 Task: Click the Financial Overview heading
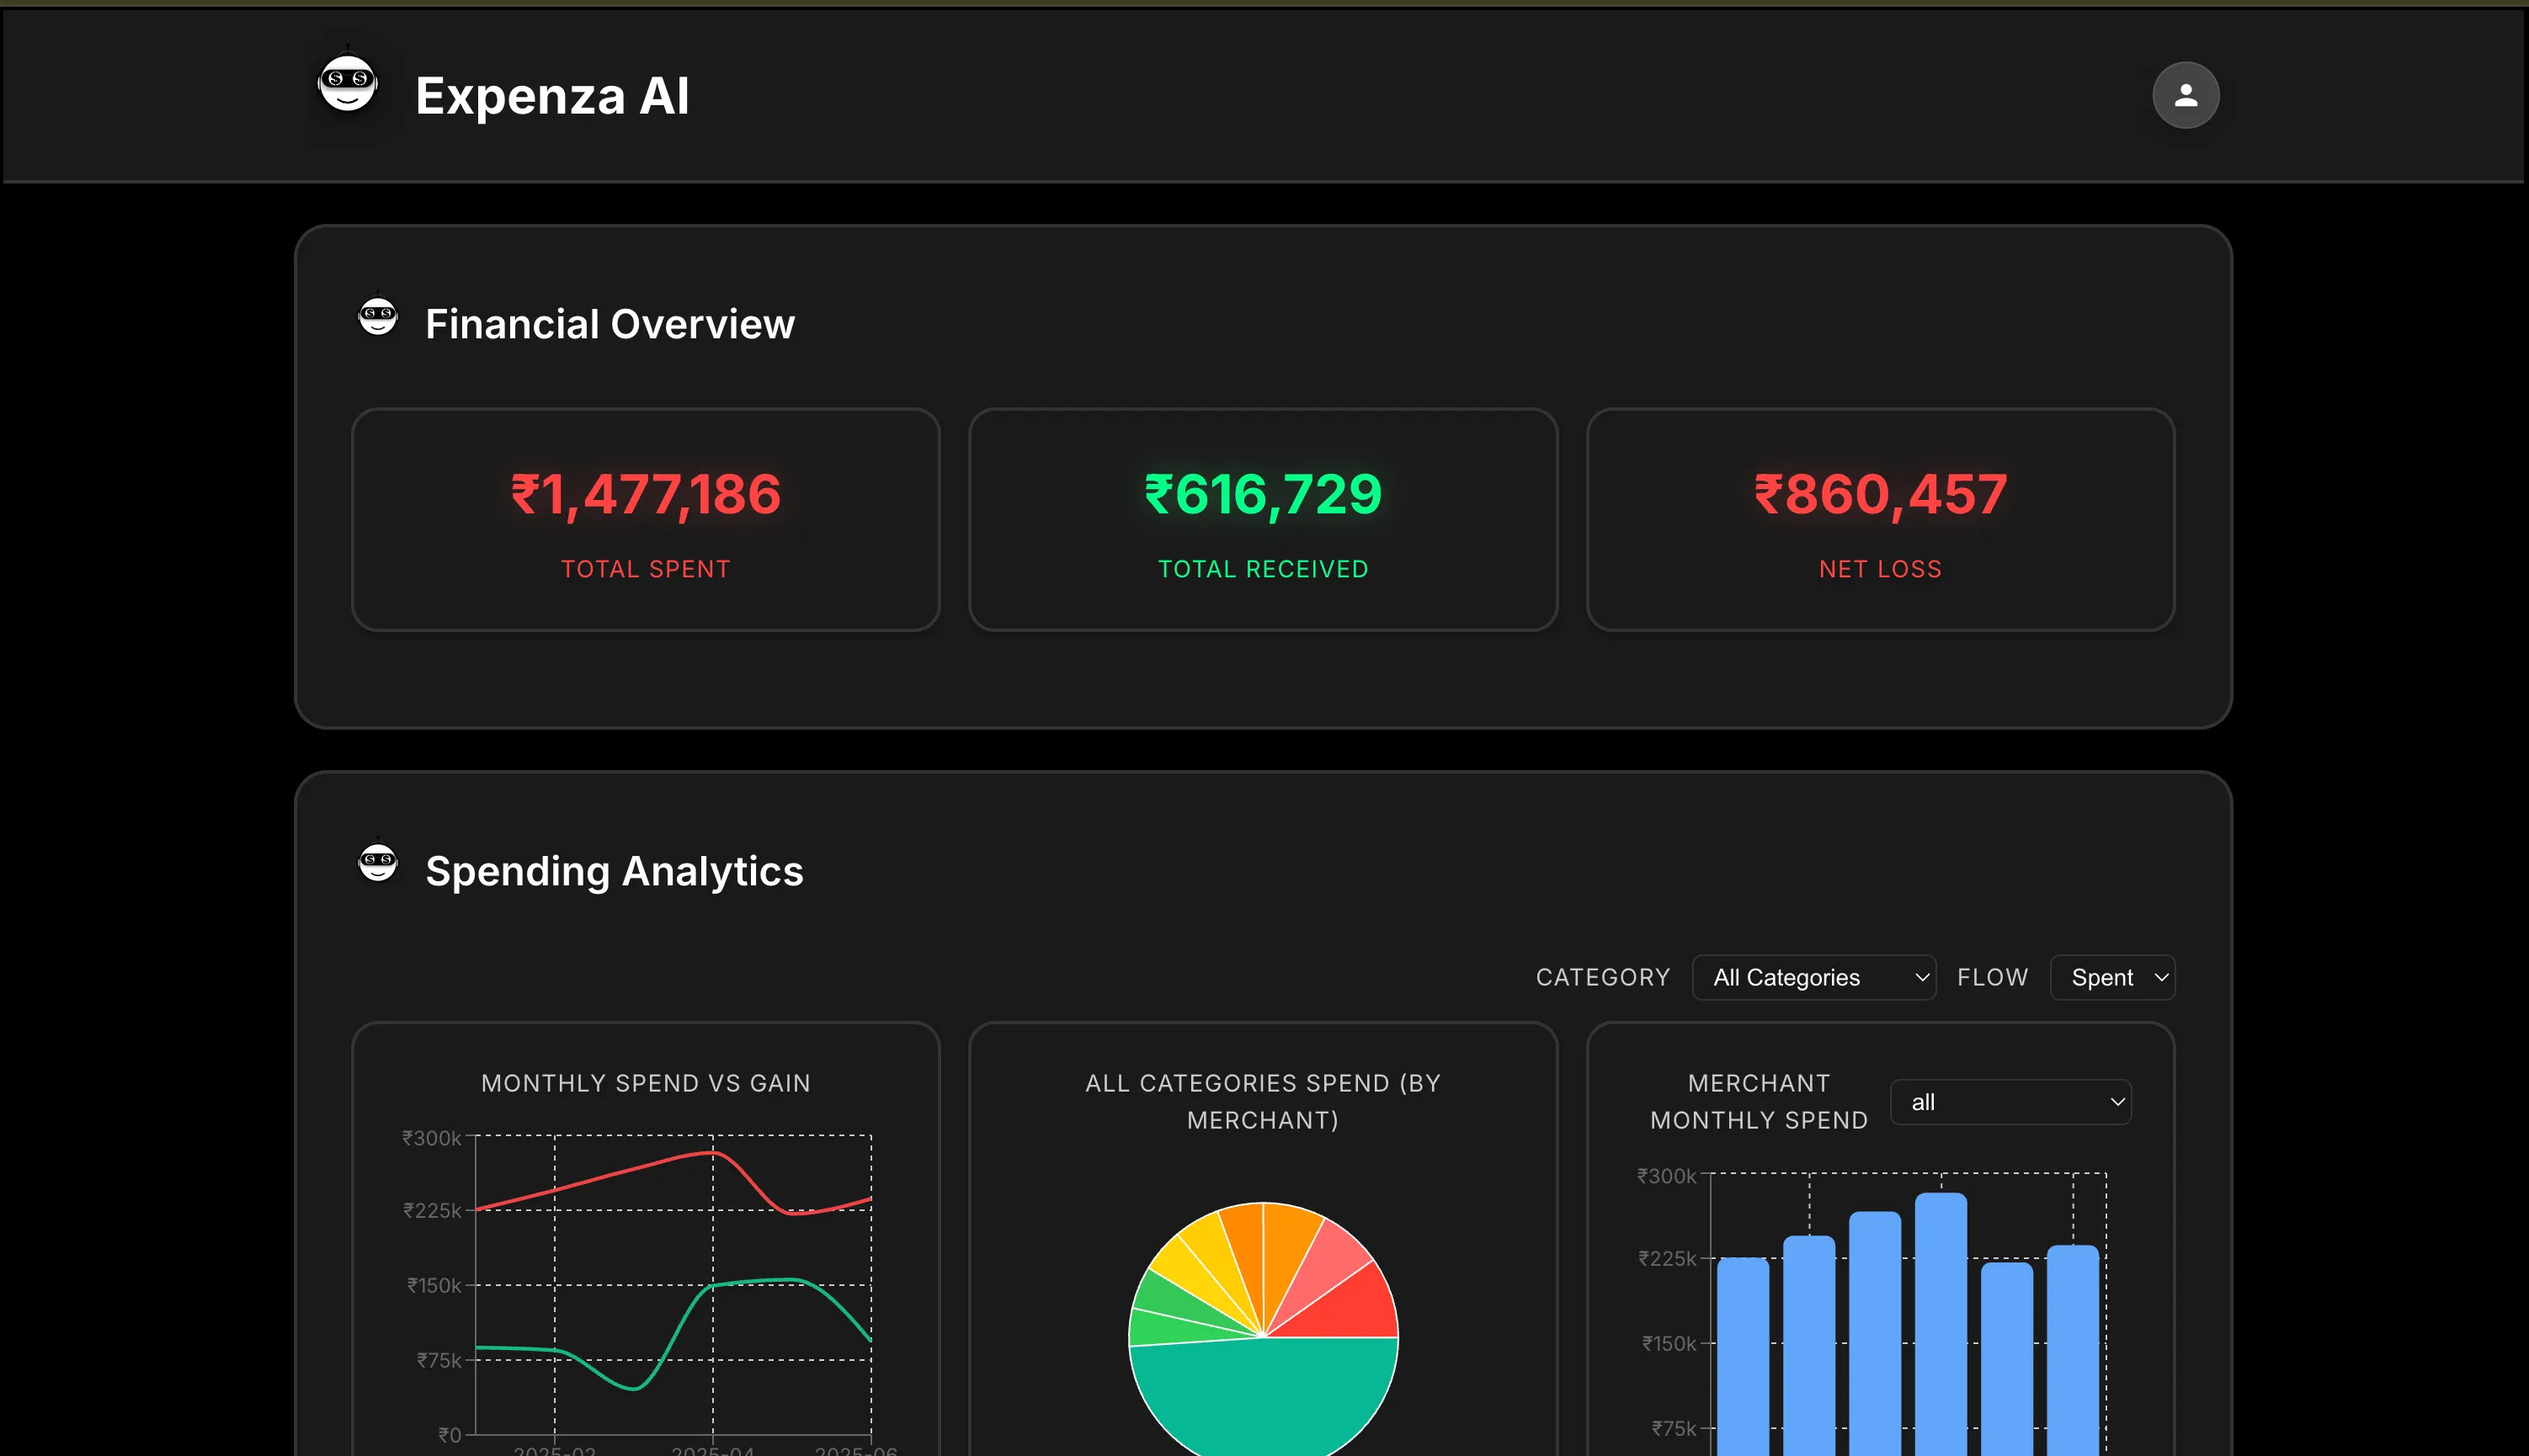click(610, 324)
